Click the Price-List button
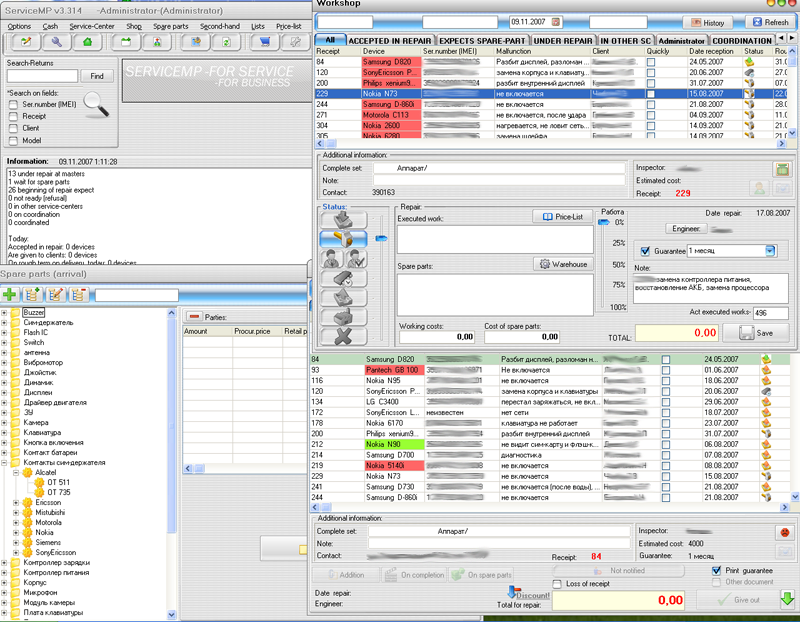The image size is (800, 622). click(561, 217)
